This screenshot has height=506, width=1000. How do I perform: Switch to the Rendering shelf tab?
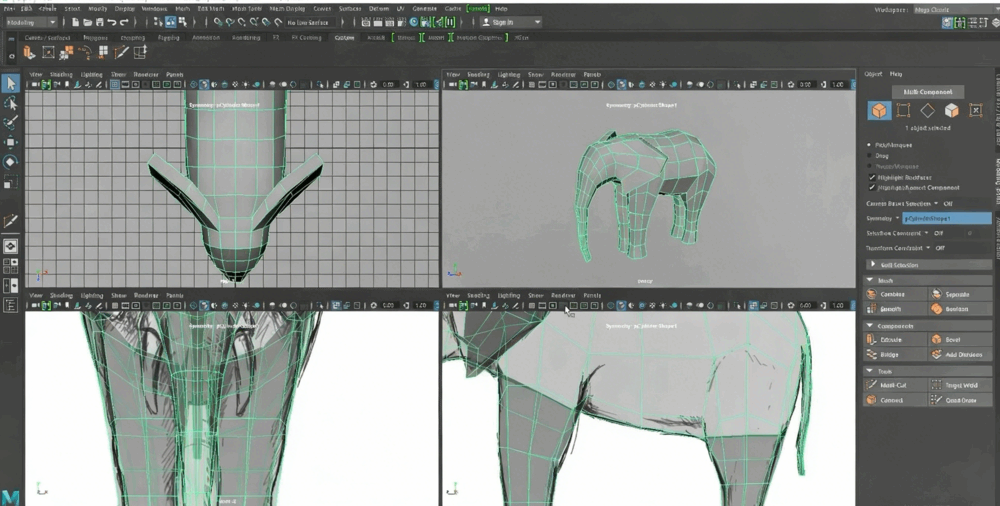coord(245,38)
